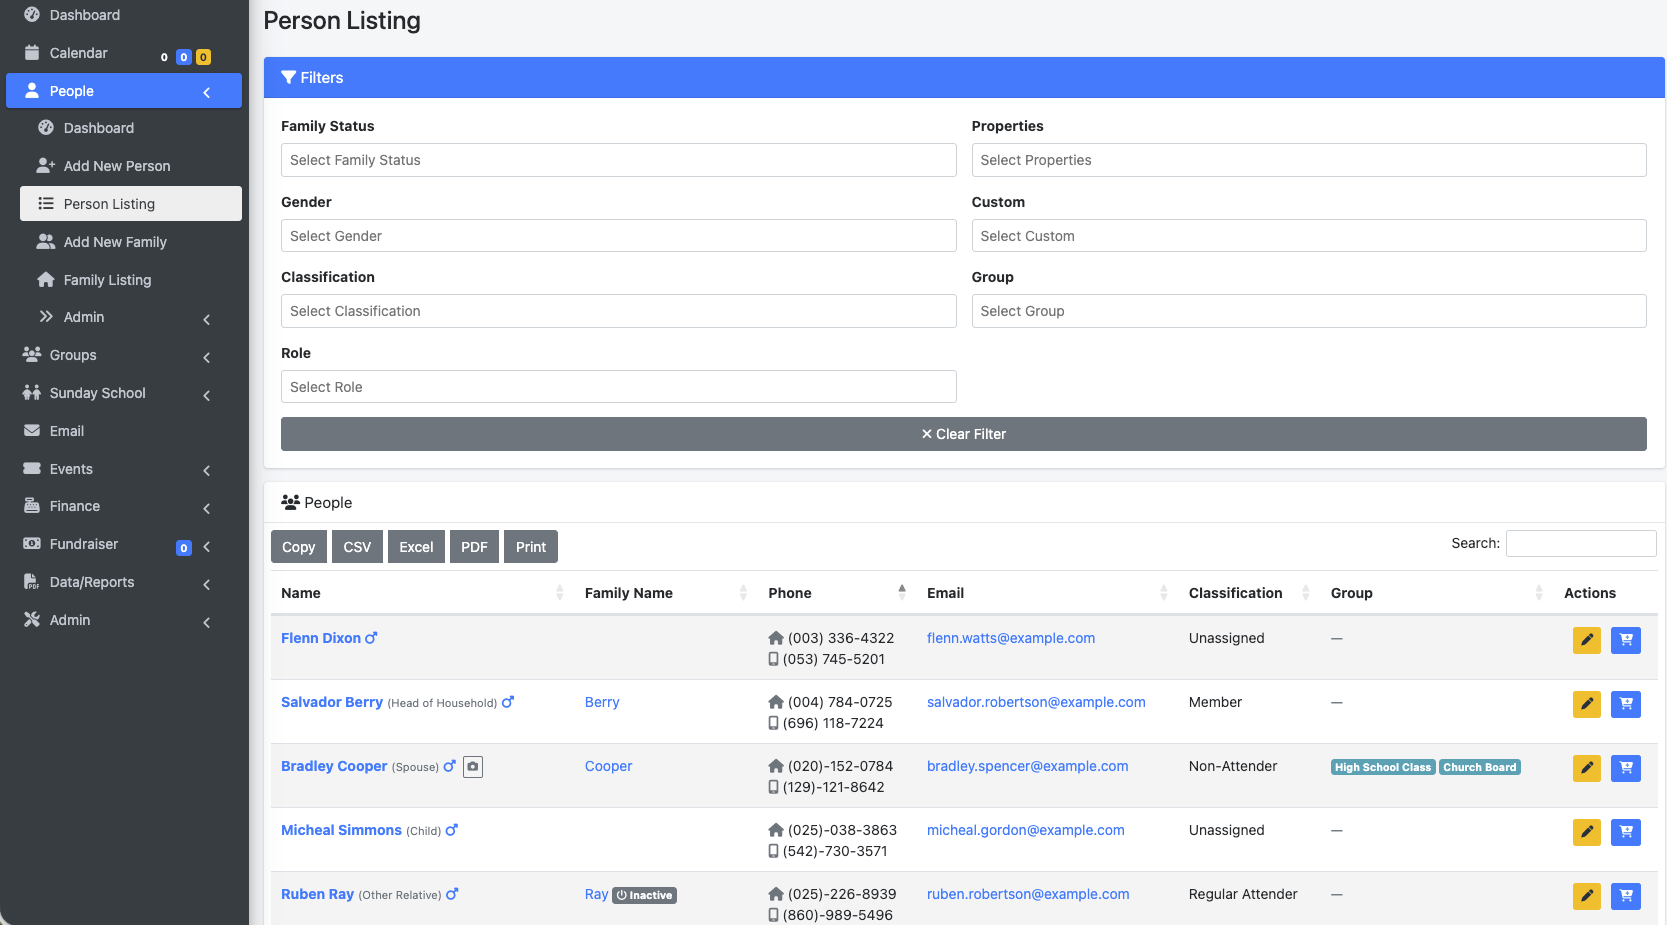Click the Data/Reports icon in the sidebar
This screenshot has height=925, width=1667.
tap(33, 581)
